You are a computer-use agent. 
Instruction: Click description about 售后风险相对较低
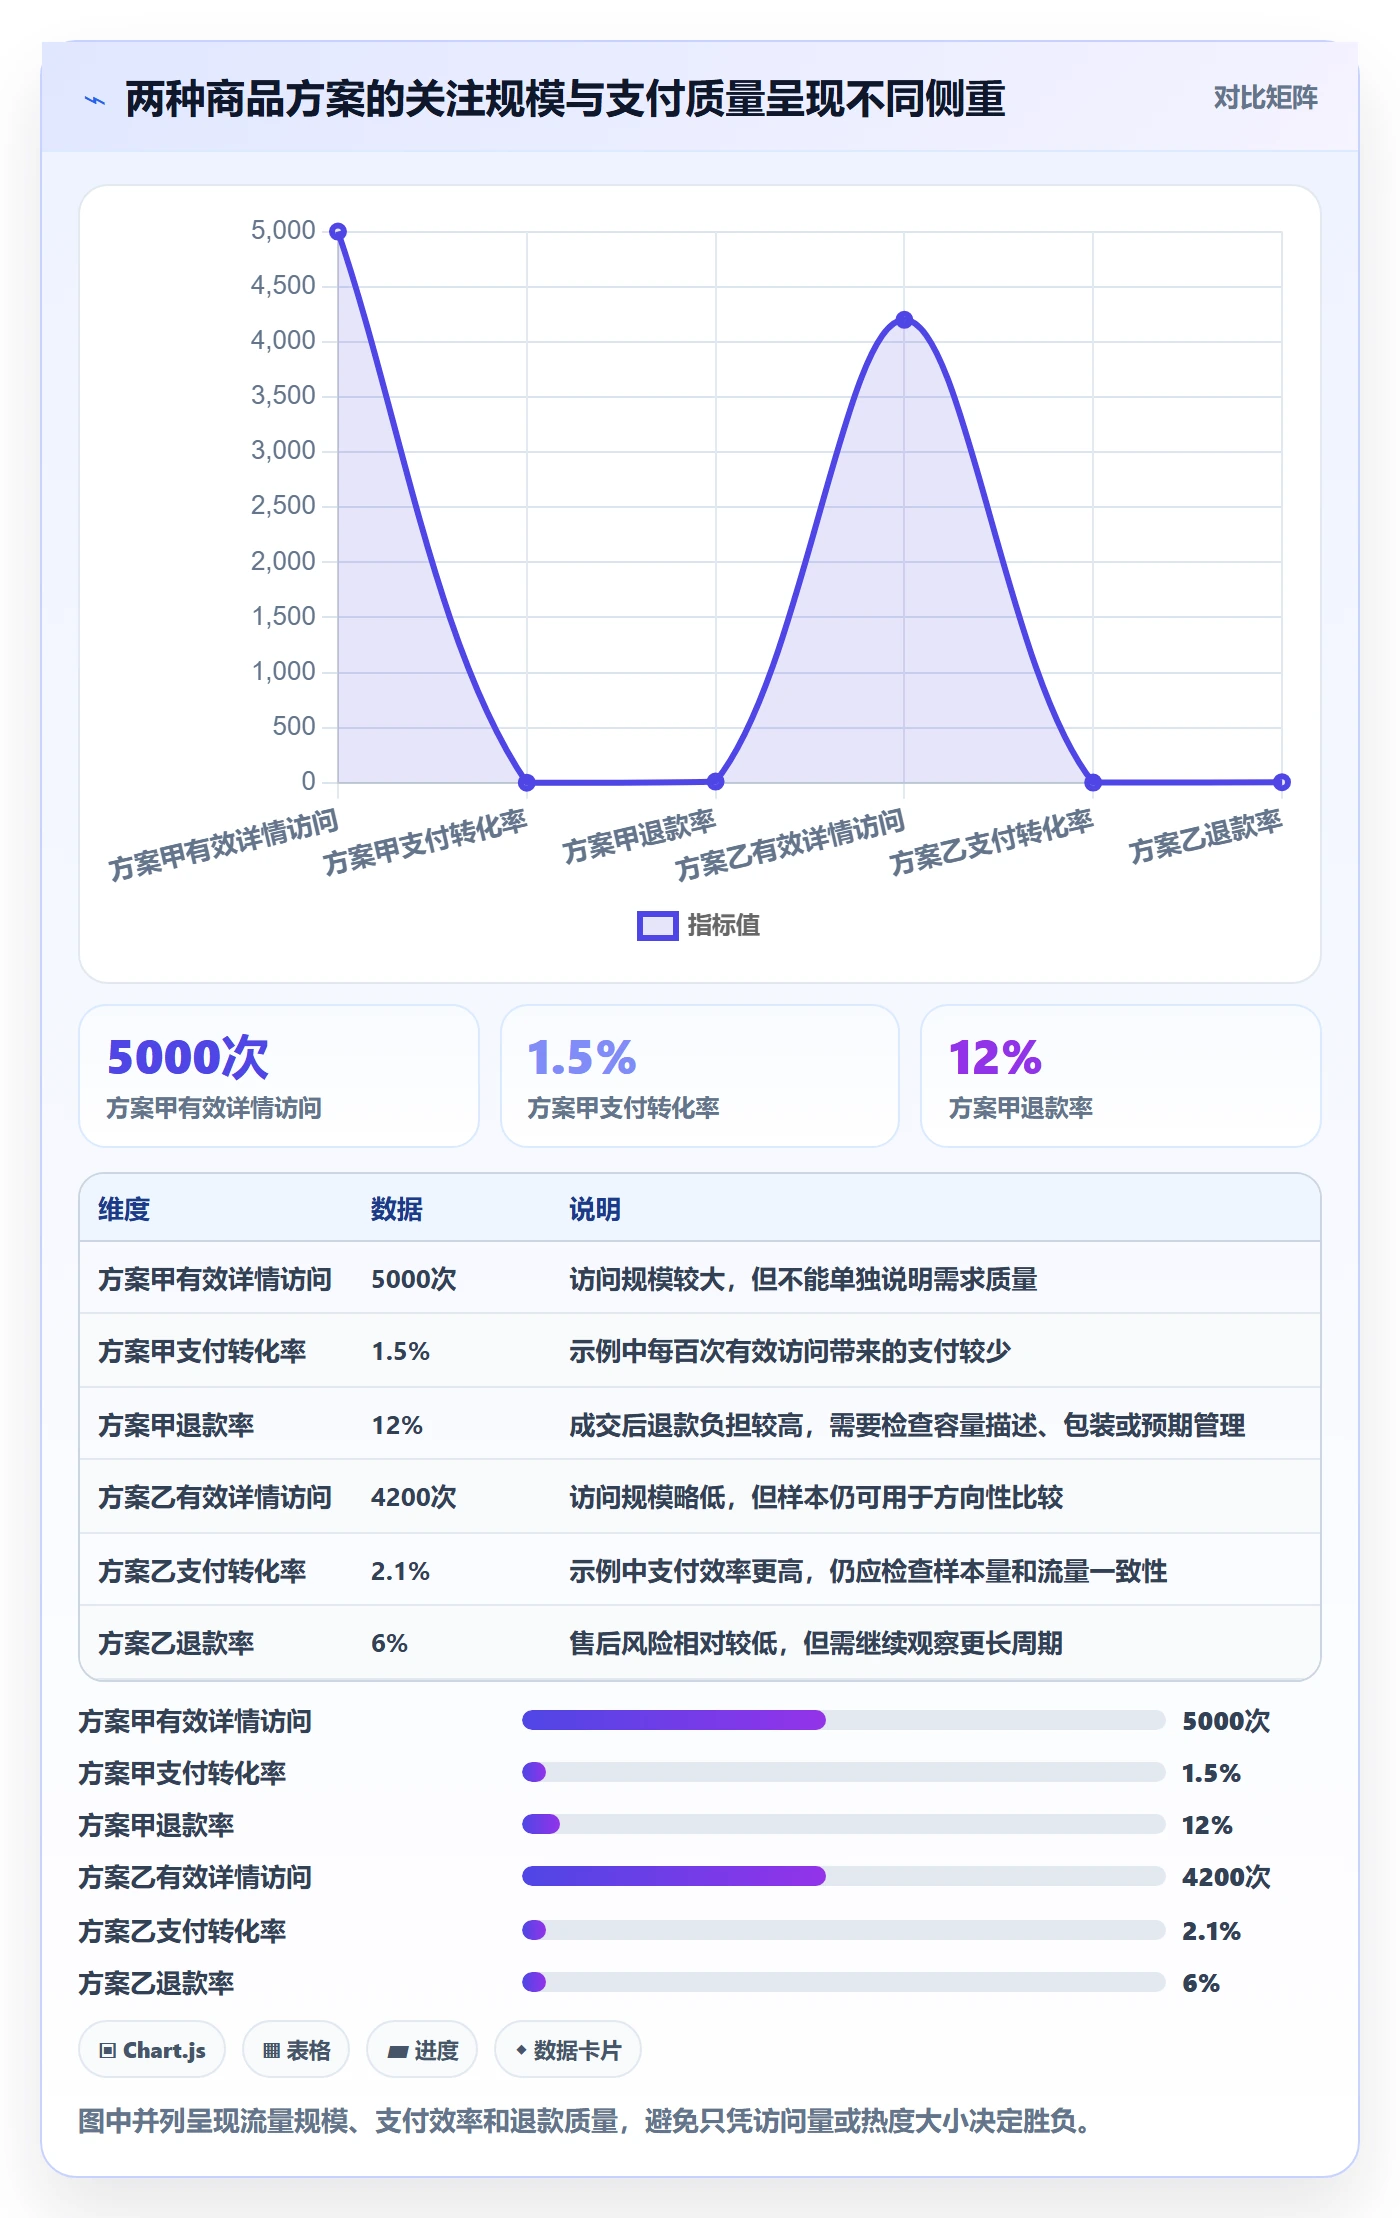point(816,1643)
